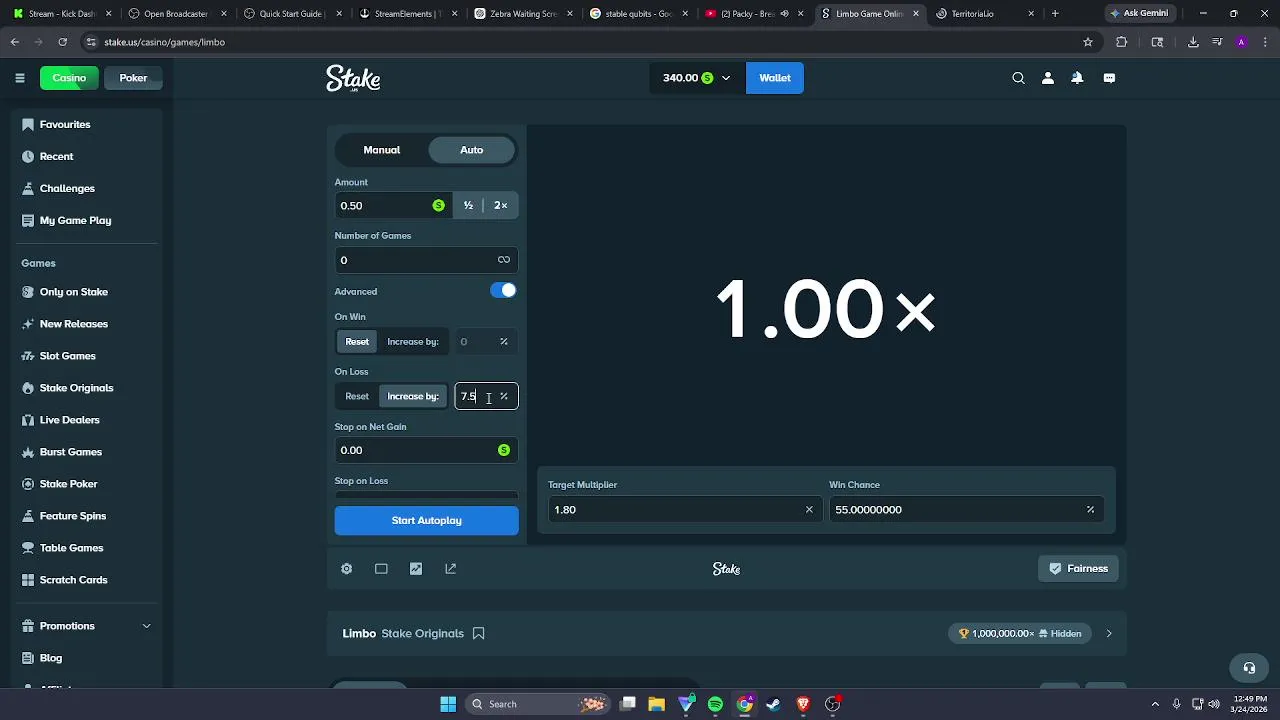Open the Windows Start menu
1280x720 pixels.
point(448,704)
